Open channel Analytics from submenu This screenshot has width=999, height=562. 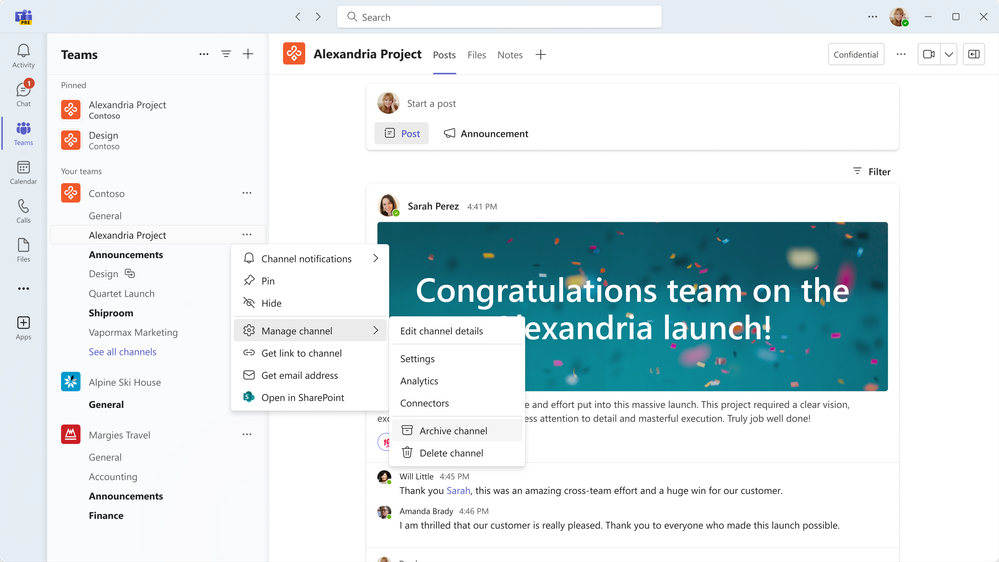tap(457, 381)
